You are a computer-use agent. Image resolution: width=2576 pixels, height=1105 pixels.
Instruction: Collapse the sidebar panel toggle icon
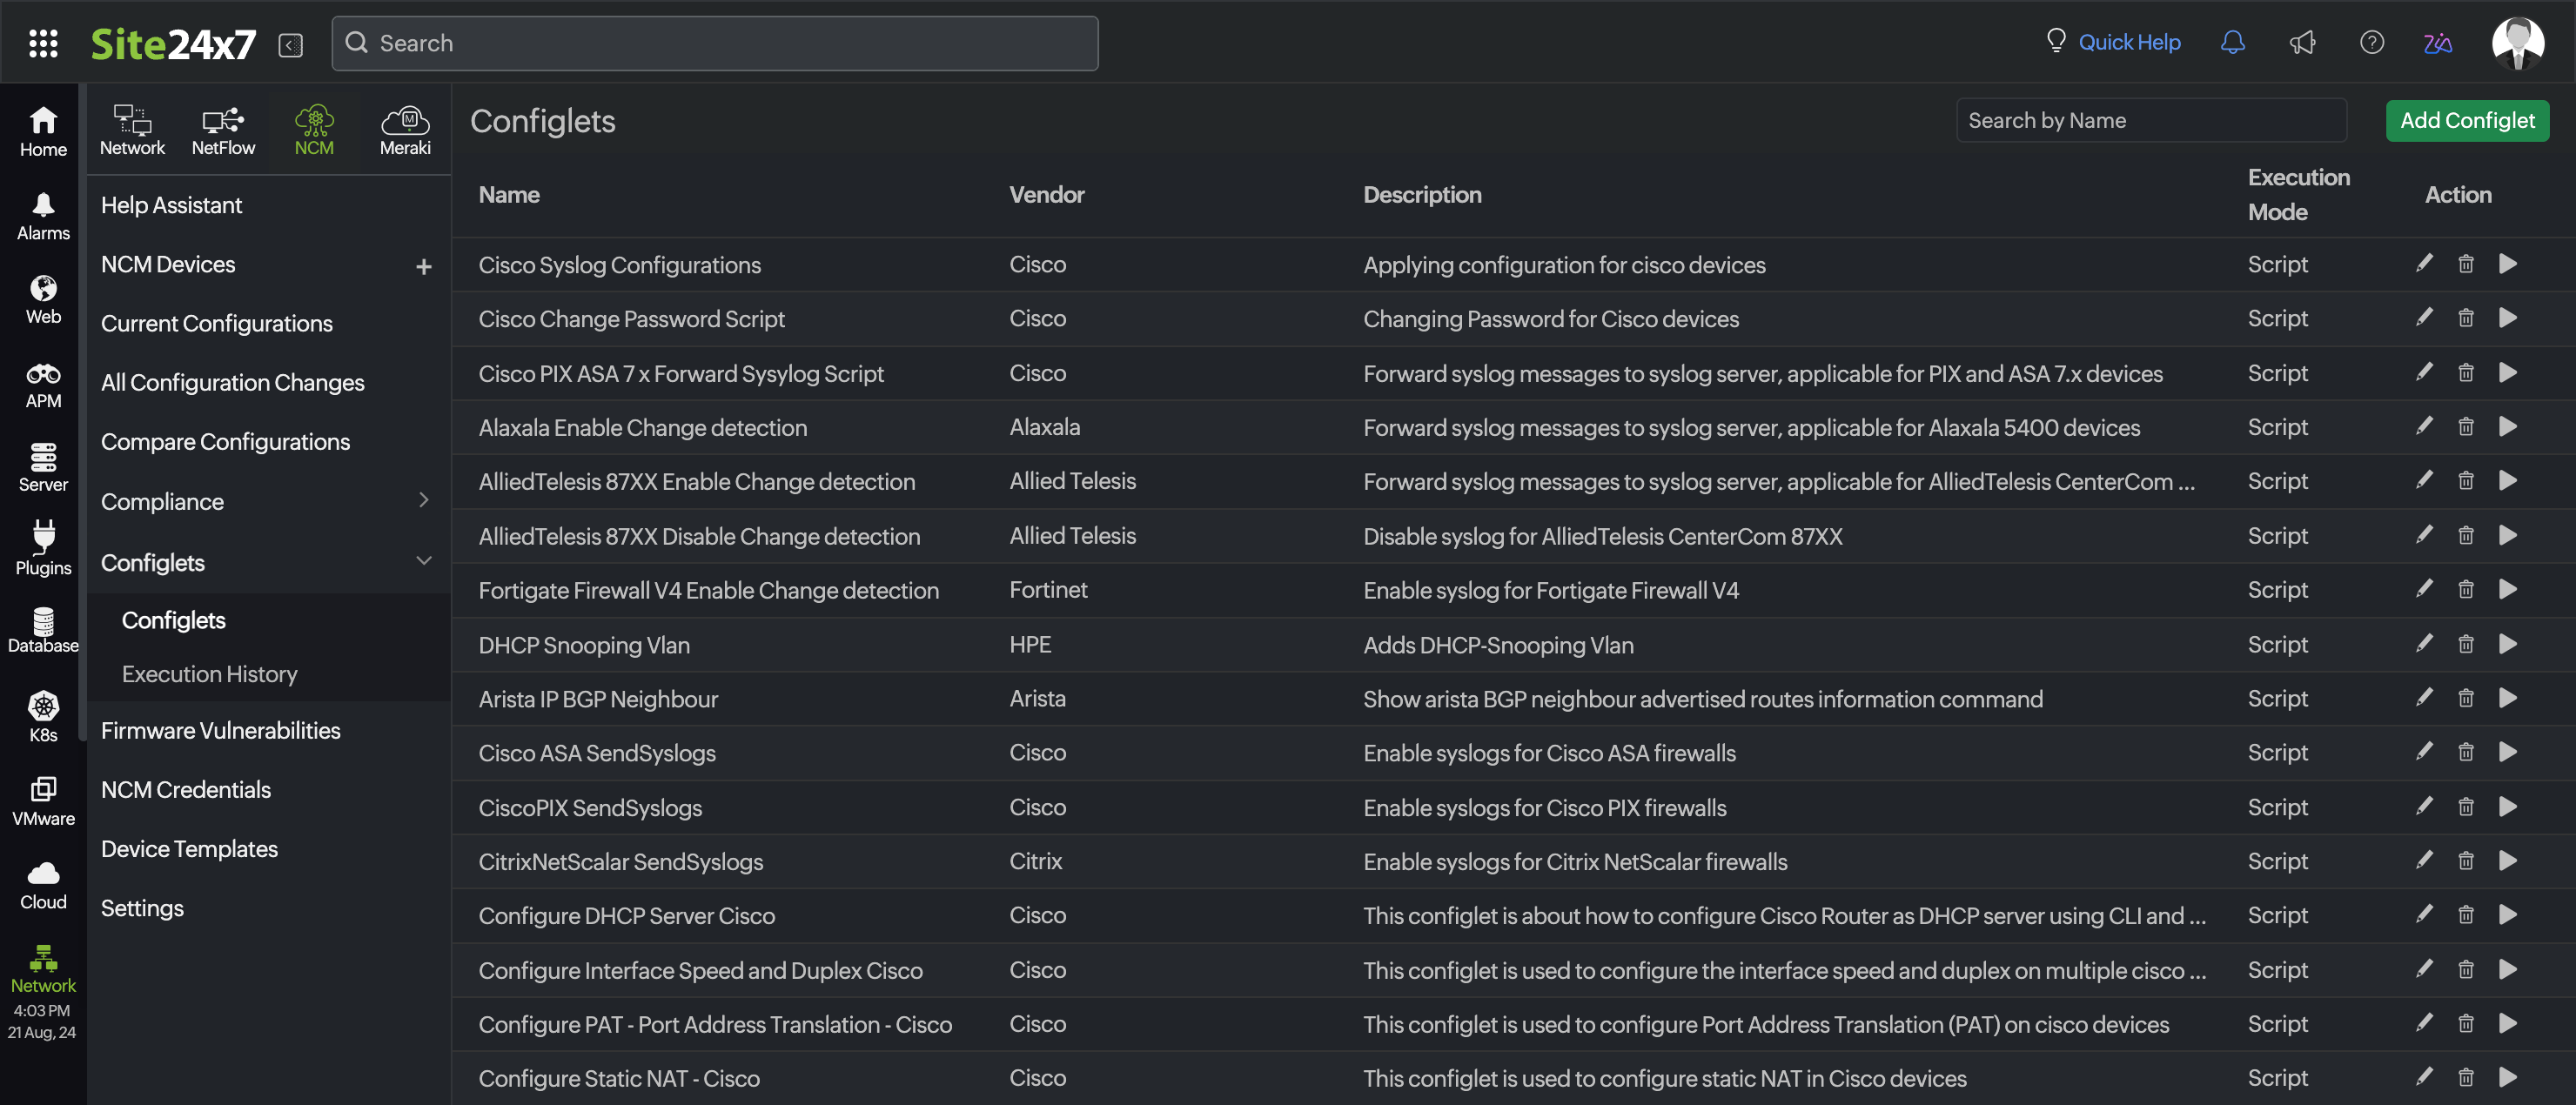pyautogui.click(x=290, y=45)
